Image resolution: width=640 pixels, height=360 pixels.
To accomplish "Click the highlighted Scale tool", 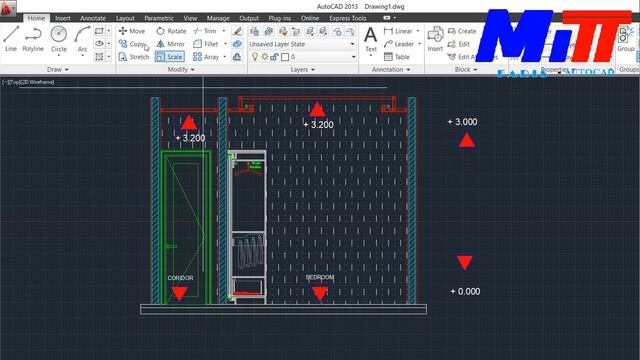I will 170,57.
